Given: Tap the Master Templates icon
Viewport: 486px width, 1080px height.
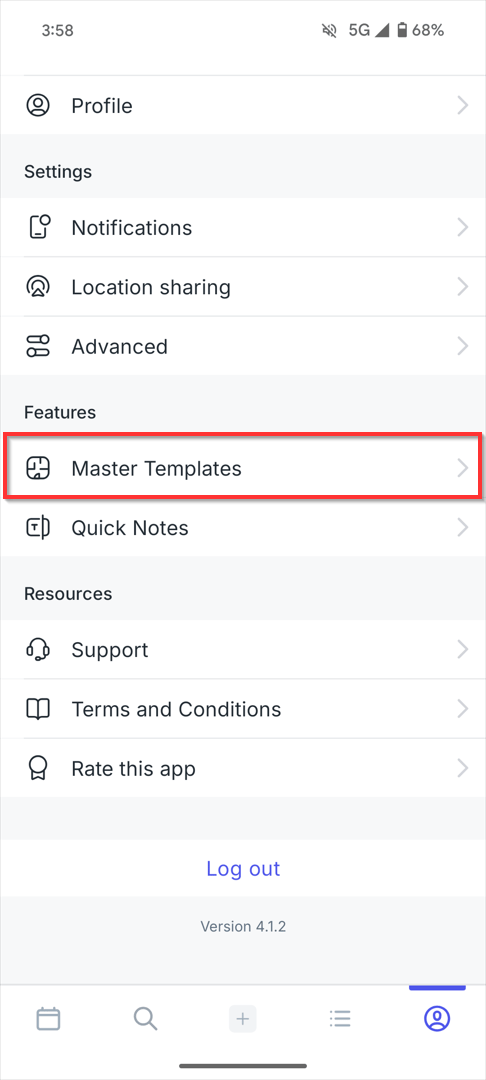Looking at the screenshot, I should 39,468.
